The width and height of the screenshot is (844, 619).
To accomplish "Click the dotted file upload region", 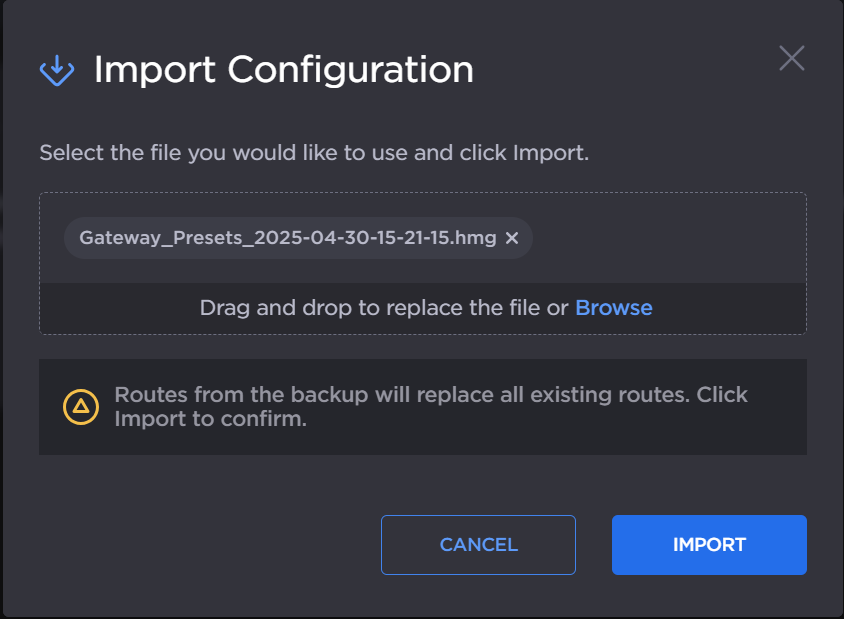I will [x=422, y=260].
